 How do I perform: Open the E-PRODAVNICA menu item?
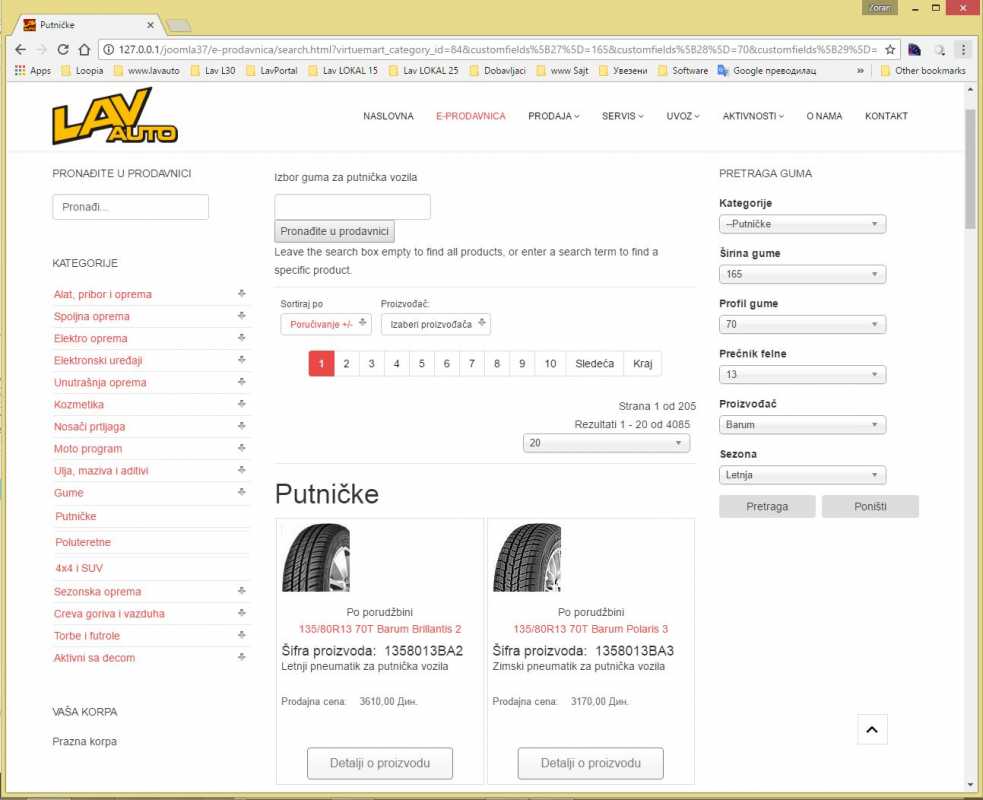tap(471, 116)
